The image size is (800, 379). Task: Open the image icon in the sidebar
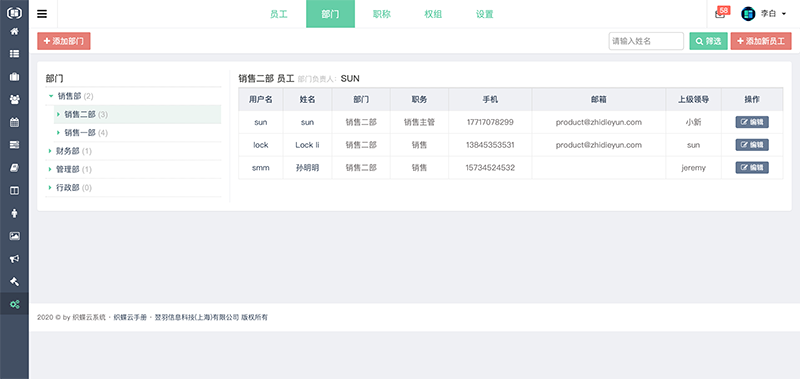(x=14, y=236)
